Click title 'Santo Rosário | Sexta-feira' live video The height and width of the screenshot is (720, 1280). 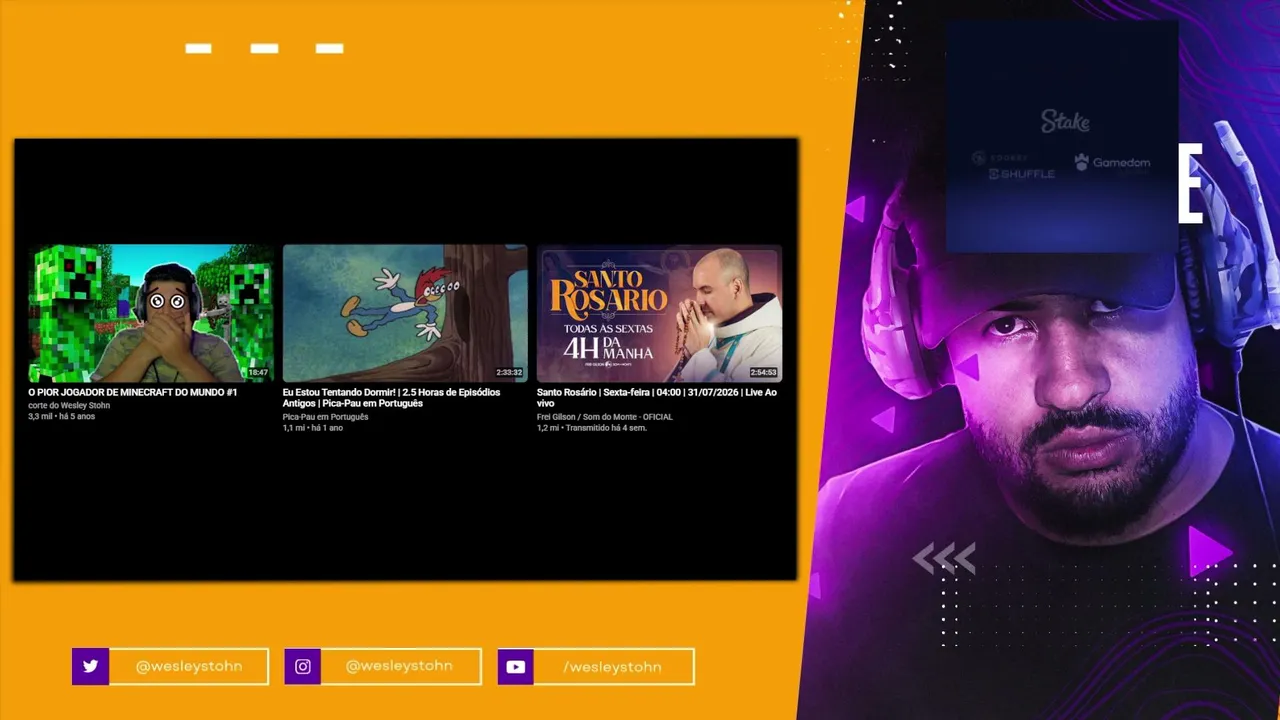coord(656,398)
